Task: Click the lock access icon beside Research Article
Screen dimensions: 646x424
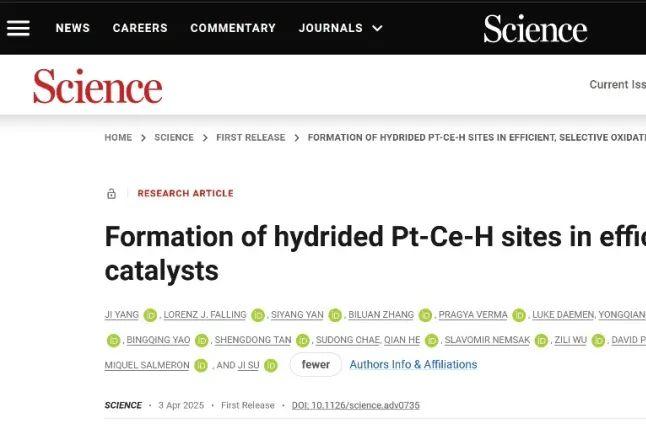Action: (x=111, y=193)
